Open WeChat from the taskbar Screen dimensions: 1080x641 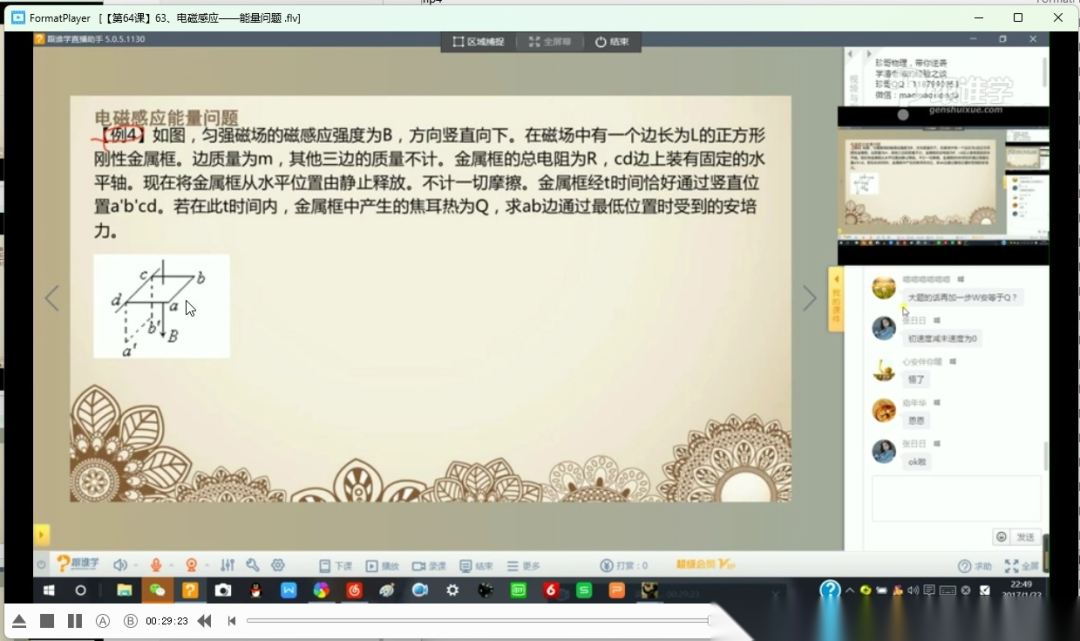point(157,591)
